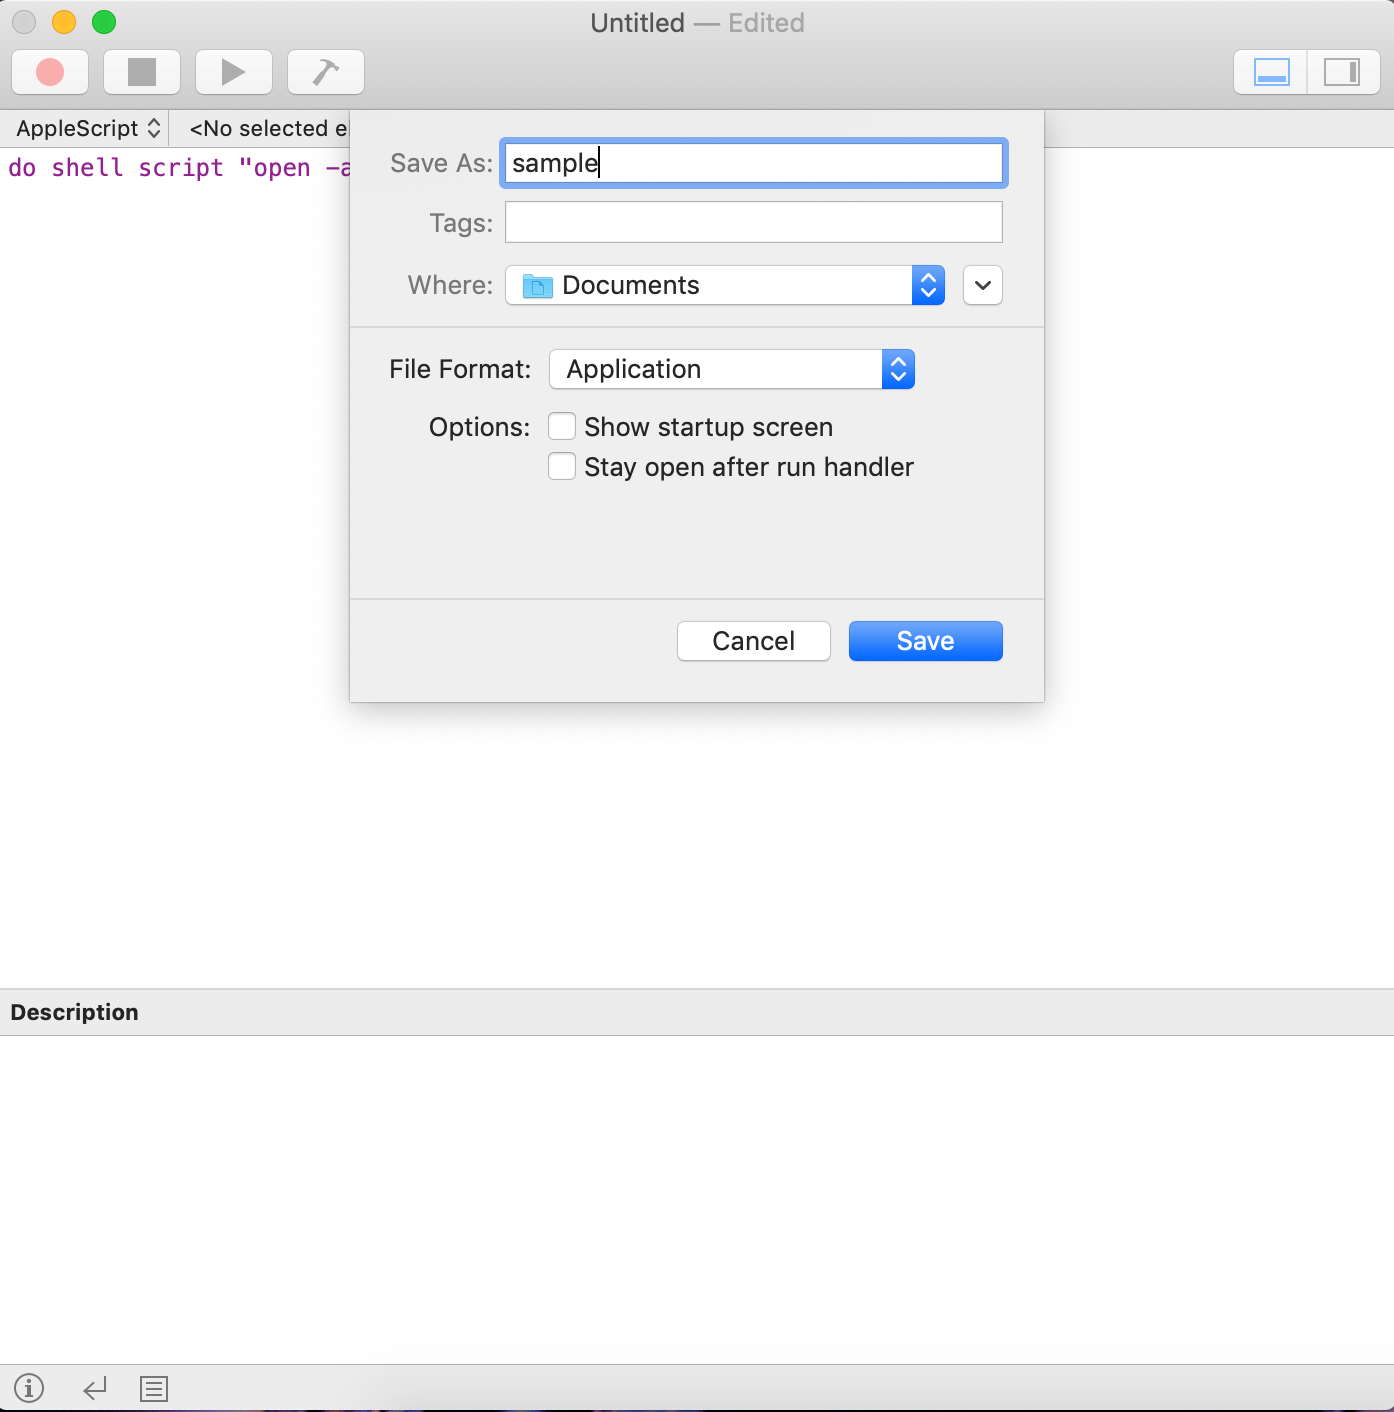1394x1412 pixels.
Task: Open the File Format Application popup
Action: pyautogui.click(x=732, y=369)
